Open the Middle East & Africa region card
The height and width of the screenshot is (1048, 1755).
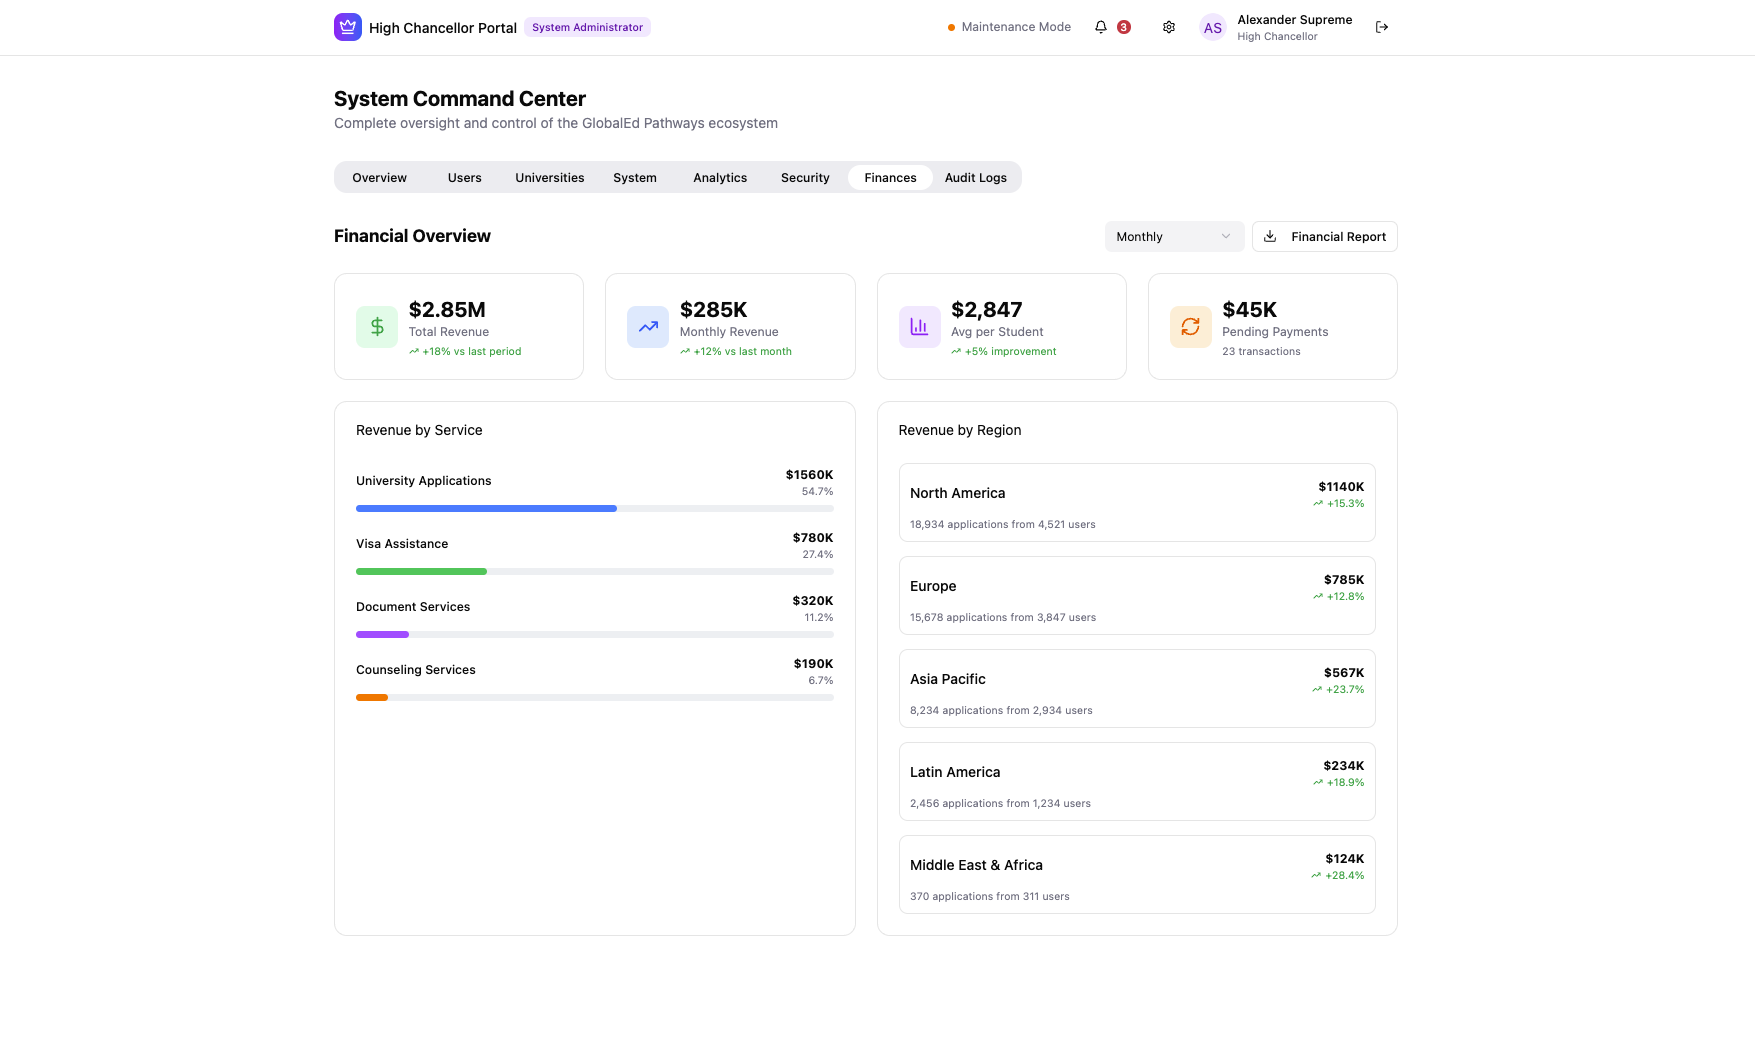click(1136, 874)
